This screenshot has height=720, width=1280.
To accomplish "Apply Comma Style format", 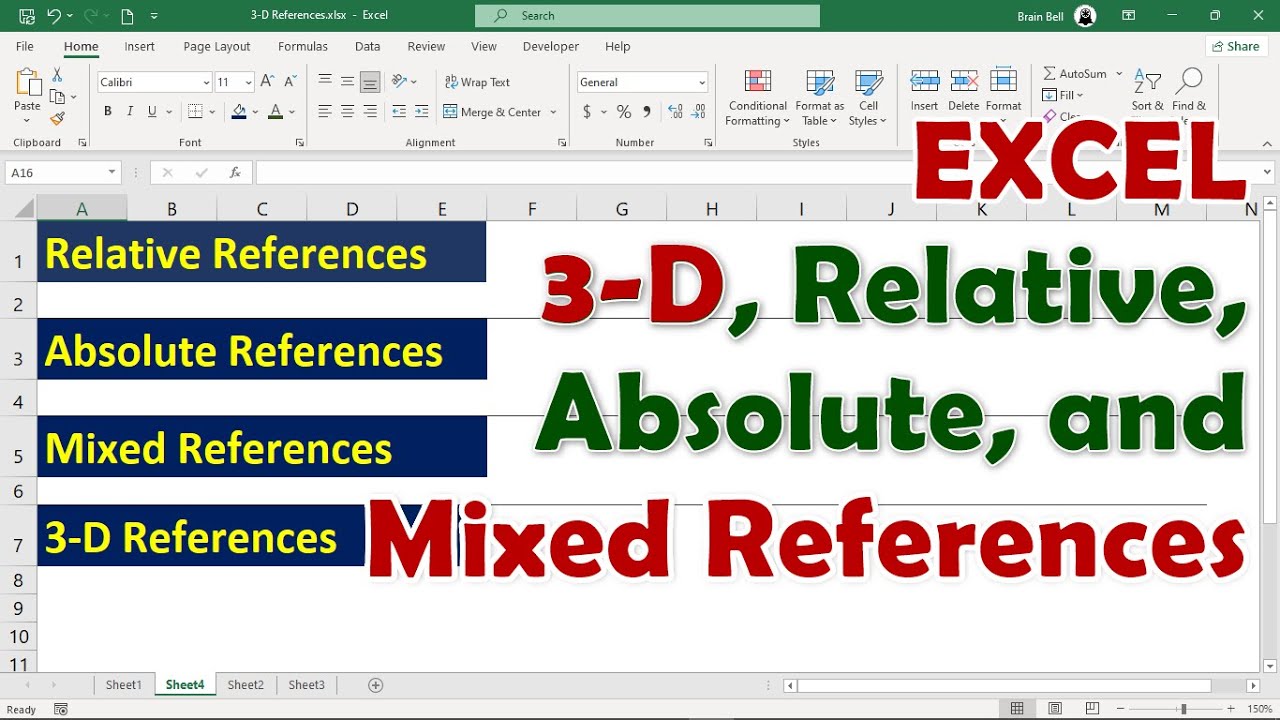I will pyautogui.click(x=647, y=112).
